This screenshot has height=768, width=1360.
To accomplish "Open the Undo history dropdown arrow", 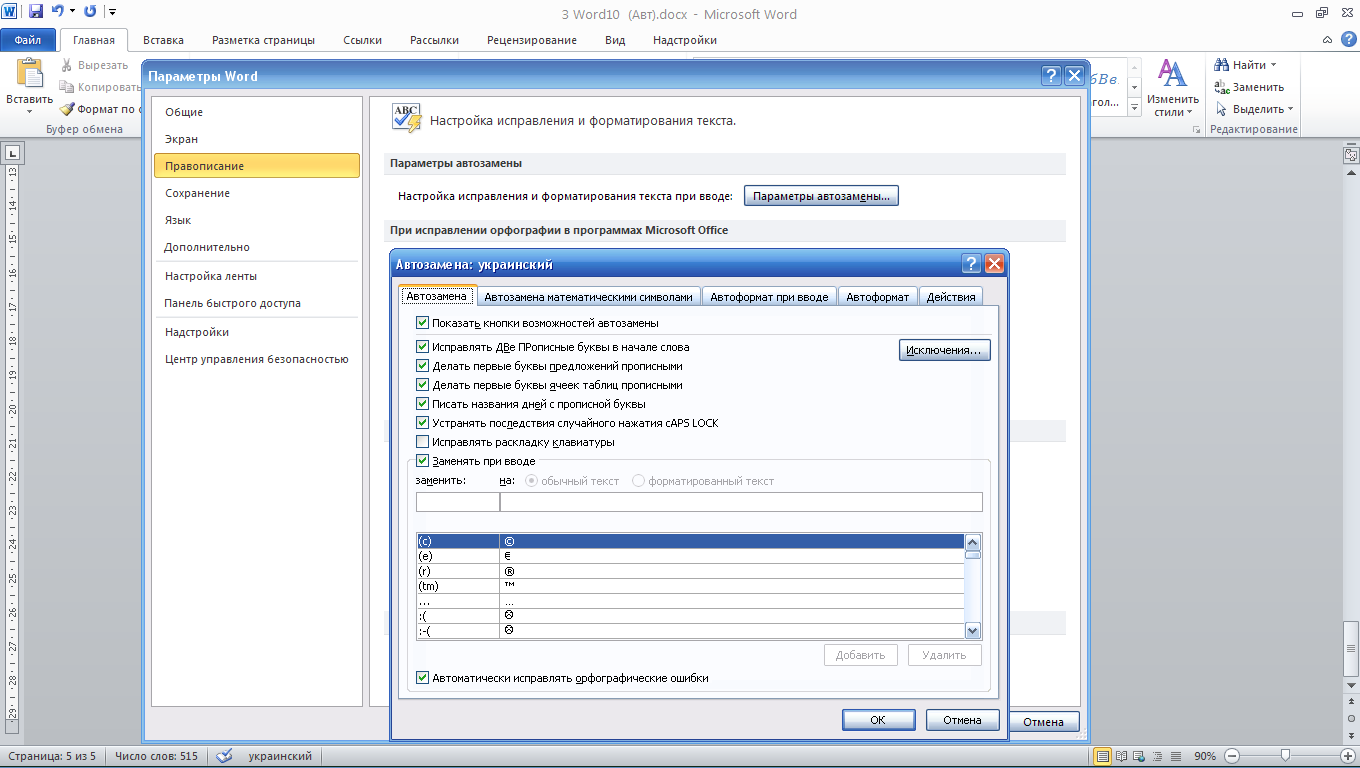I will (x=73, y=12).
